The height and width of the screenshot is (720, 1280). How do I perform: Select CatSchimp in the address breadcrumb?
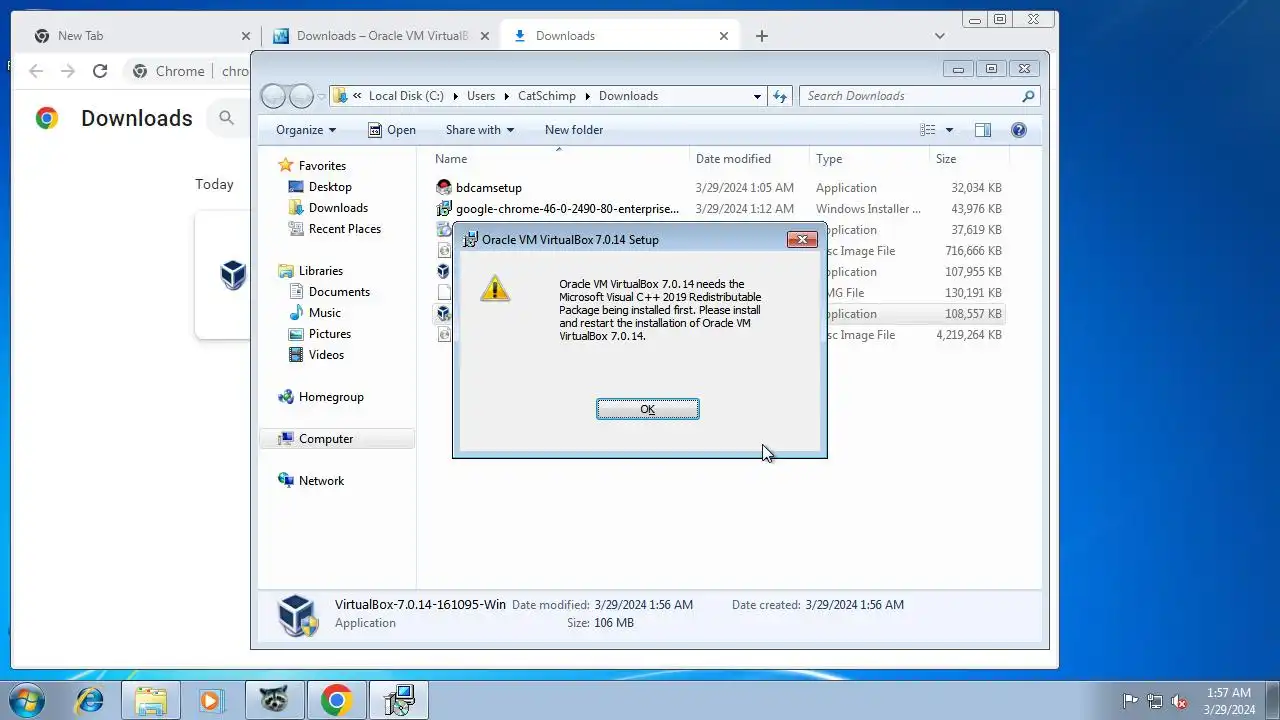click(547, 96)
